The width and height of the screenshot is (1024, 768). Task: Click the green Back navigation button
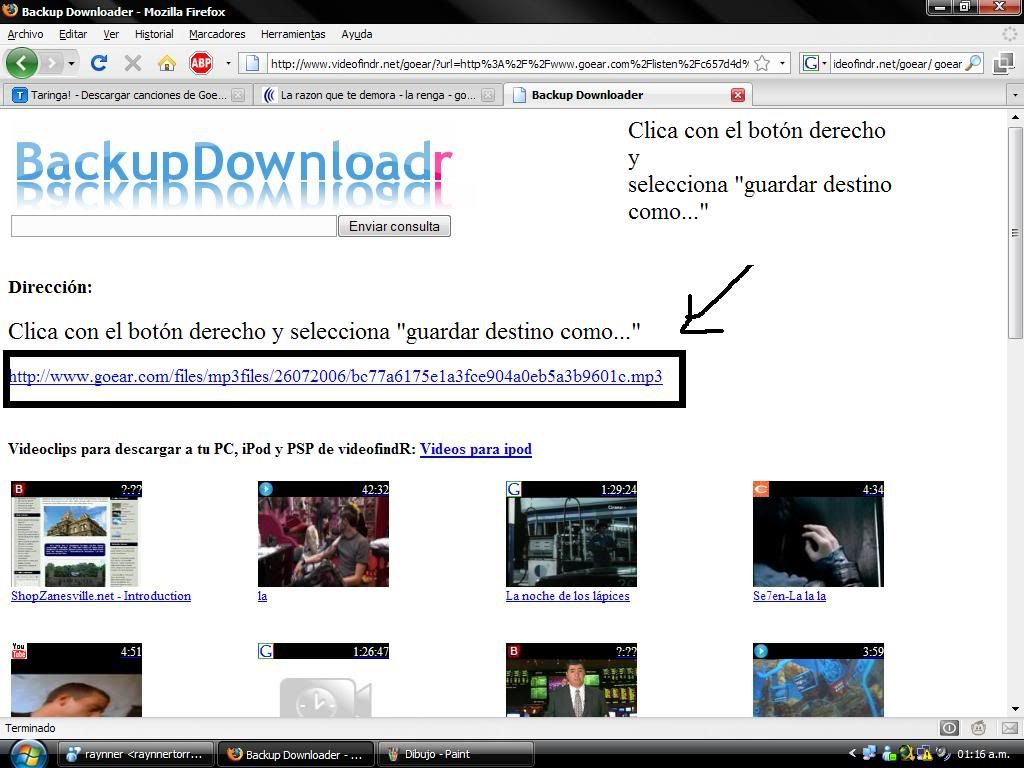[22, 63]
